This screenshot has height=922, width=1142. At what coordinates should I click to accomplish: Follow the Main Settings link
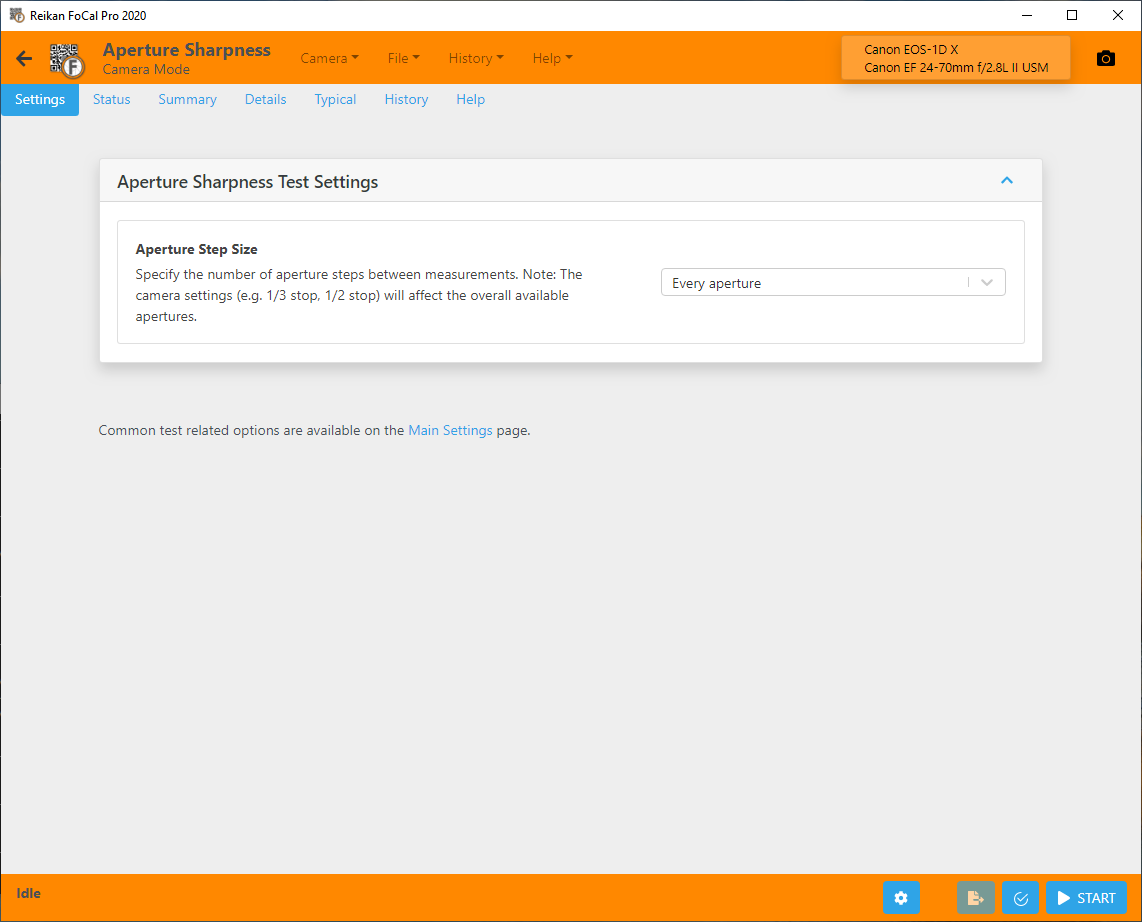tap(450, 431)
